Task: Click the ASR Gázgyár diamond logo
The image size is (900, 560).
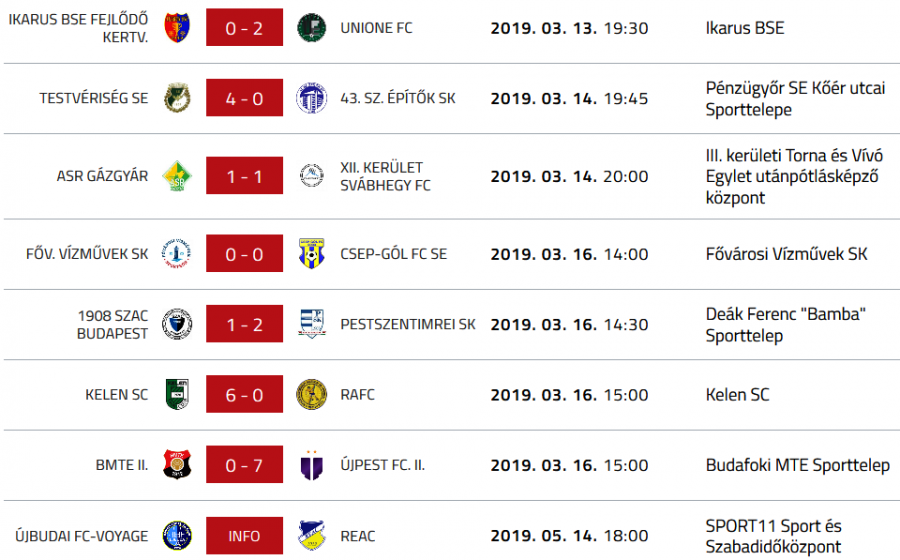Action: pos(177,176)
